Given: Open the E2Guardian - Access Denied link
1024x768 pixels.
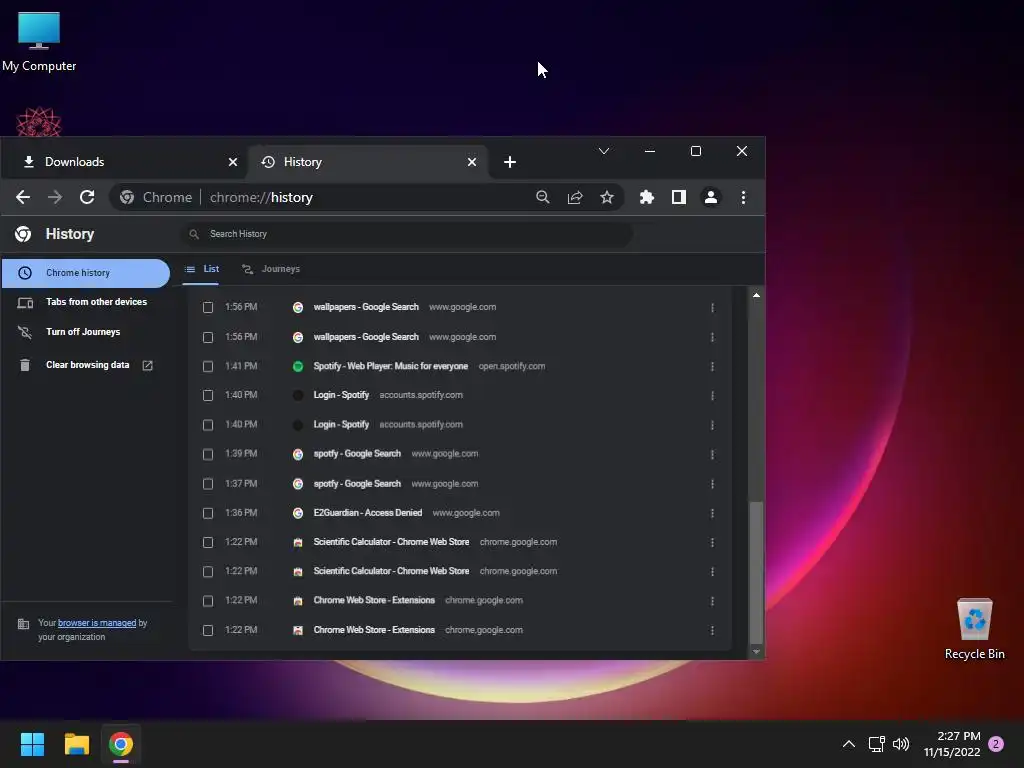Looking at the screenshot, I should pyautogui.click(x=368, y=513).
